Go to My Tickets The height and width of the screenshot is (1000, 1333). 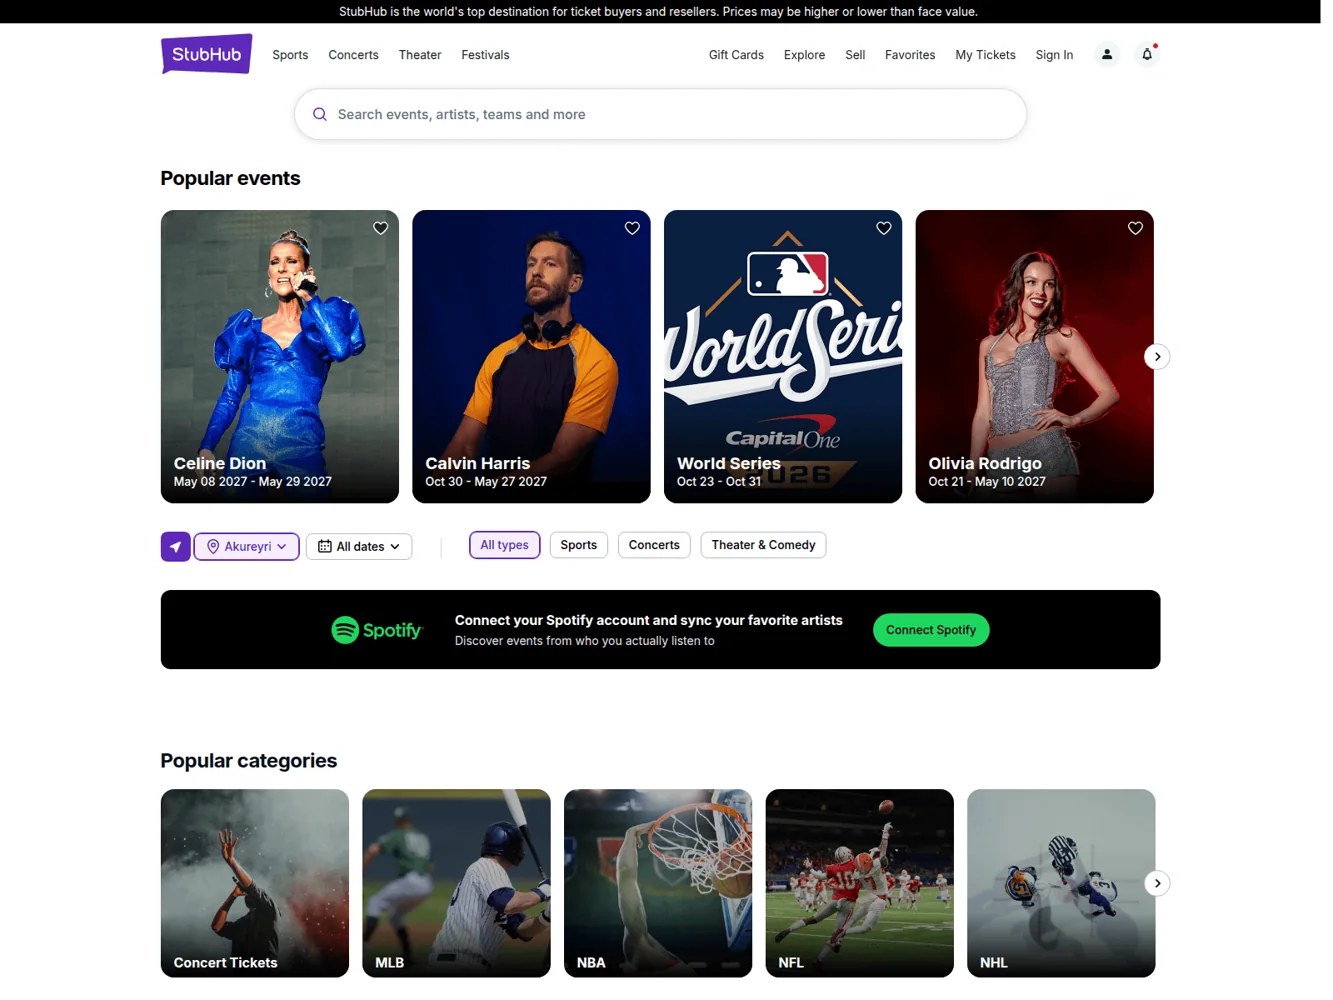tap(985, 55)
